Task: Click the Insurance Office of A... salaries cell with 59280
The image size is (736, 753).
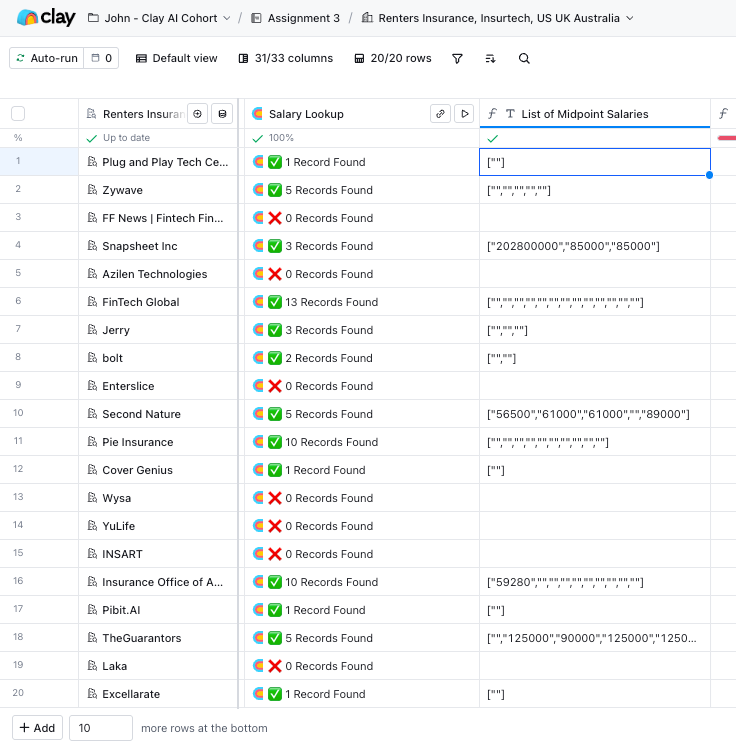Action: [595, 582]
